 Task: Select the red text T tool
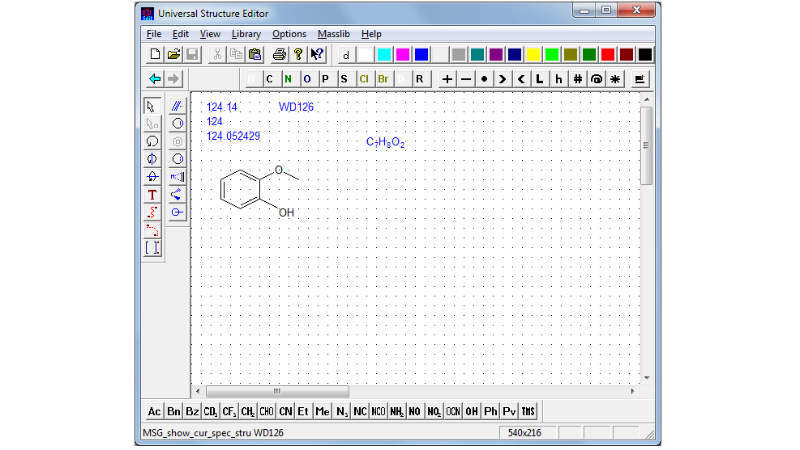(152, 195)
